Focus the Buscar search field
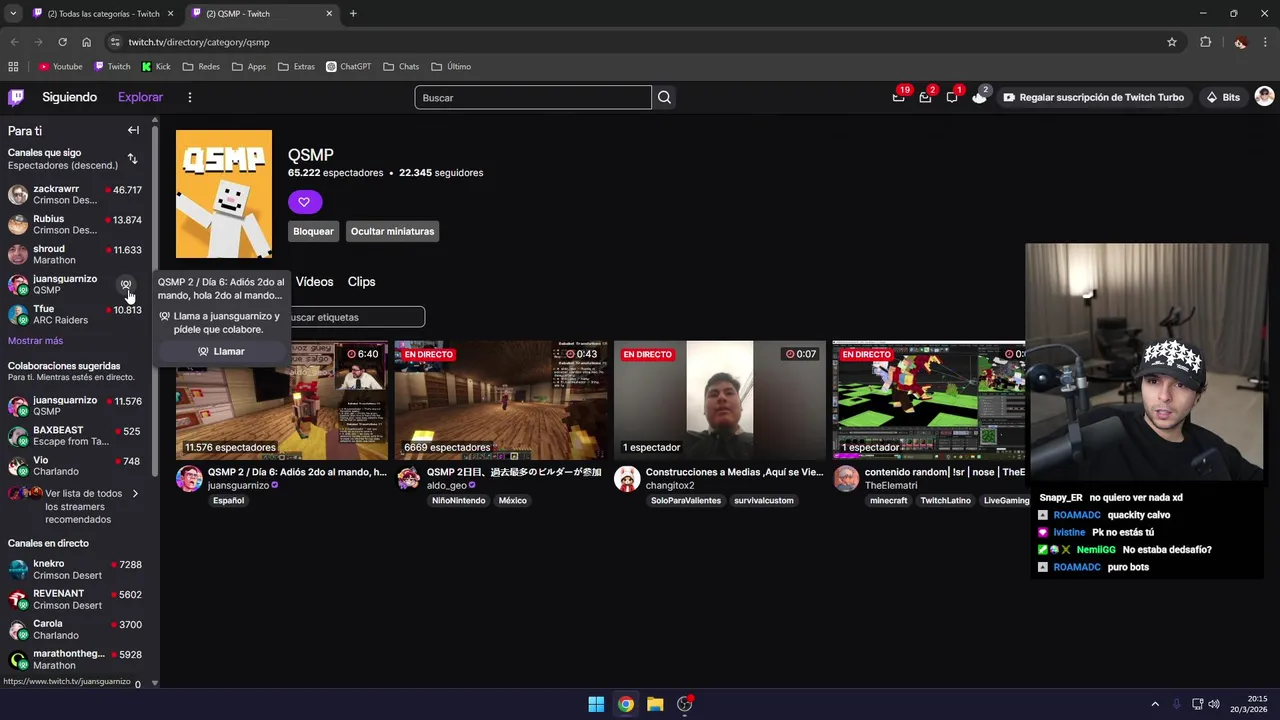 pyautogui.click(x=533, y=97)
